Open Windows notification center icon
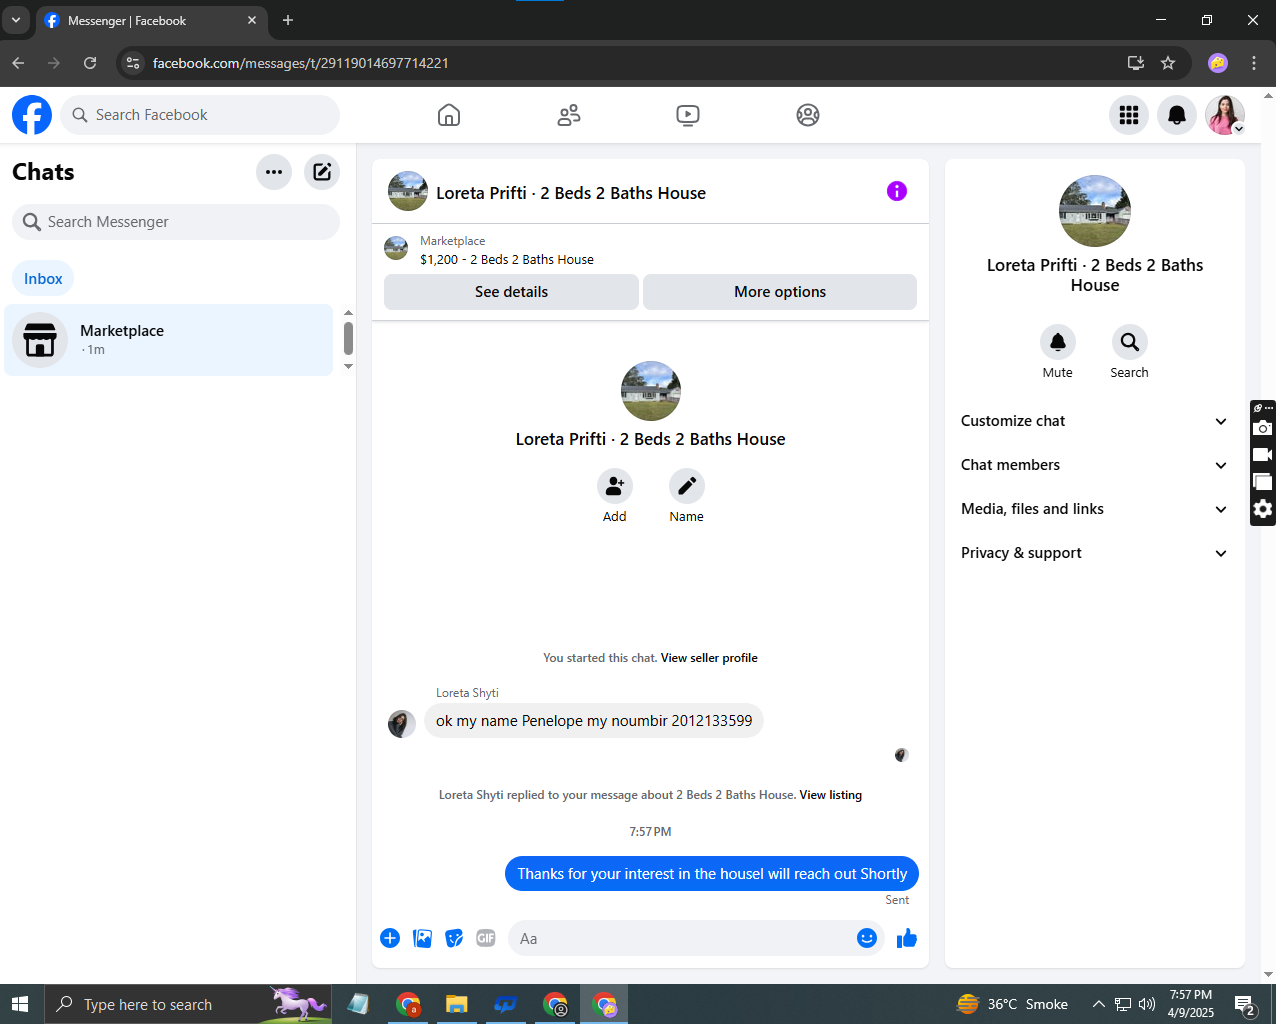Screen dimensions: 1276x1024 [x=1245, y=1004]
